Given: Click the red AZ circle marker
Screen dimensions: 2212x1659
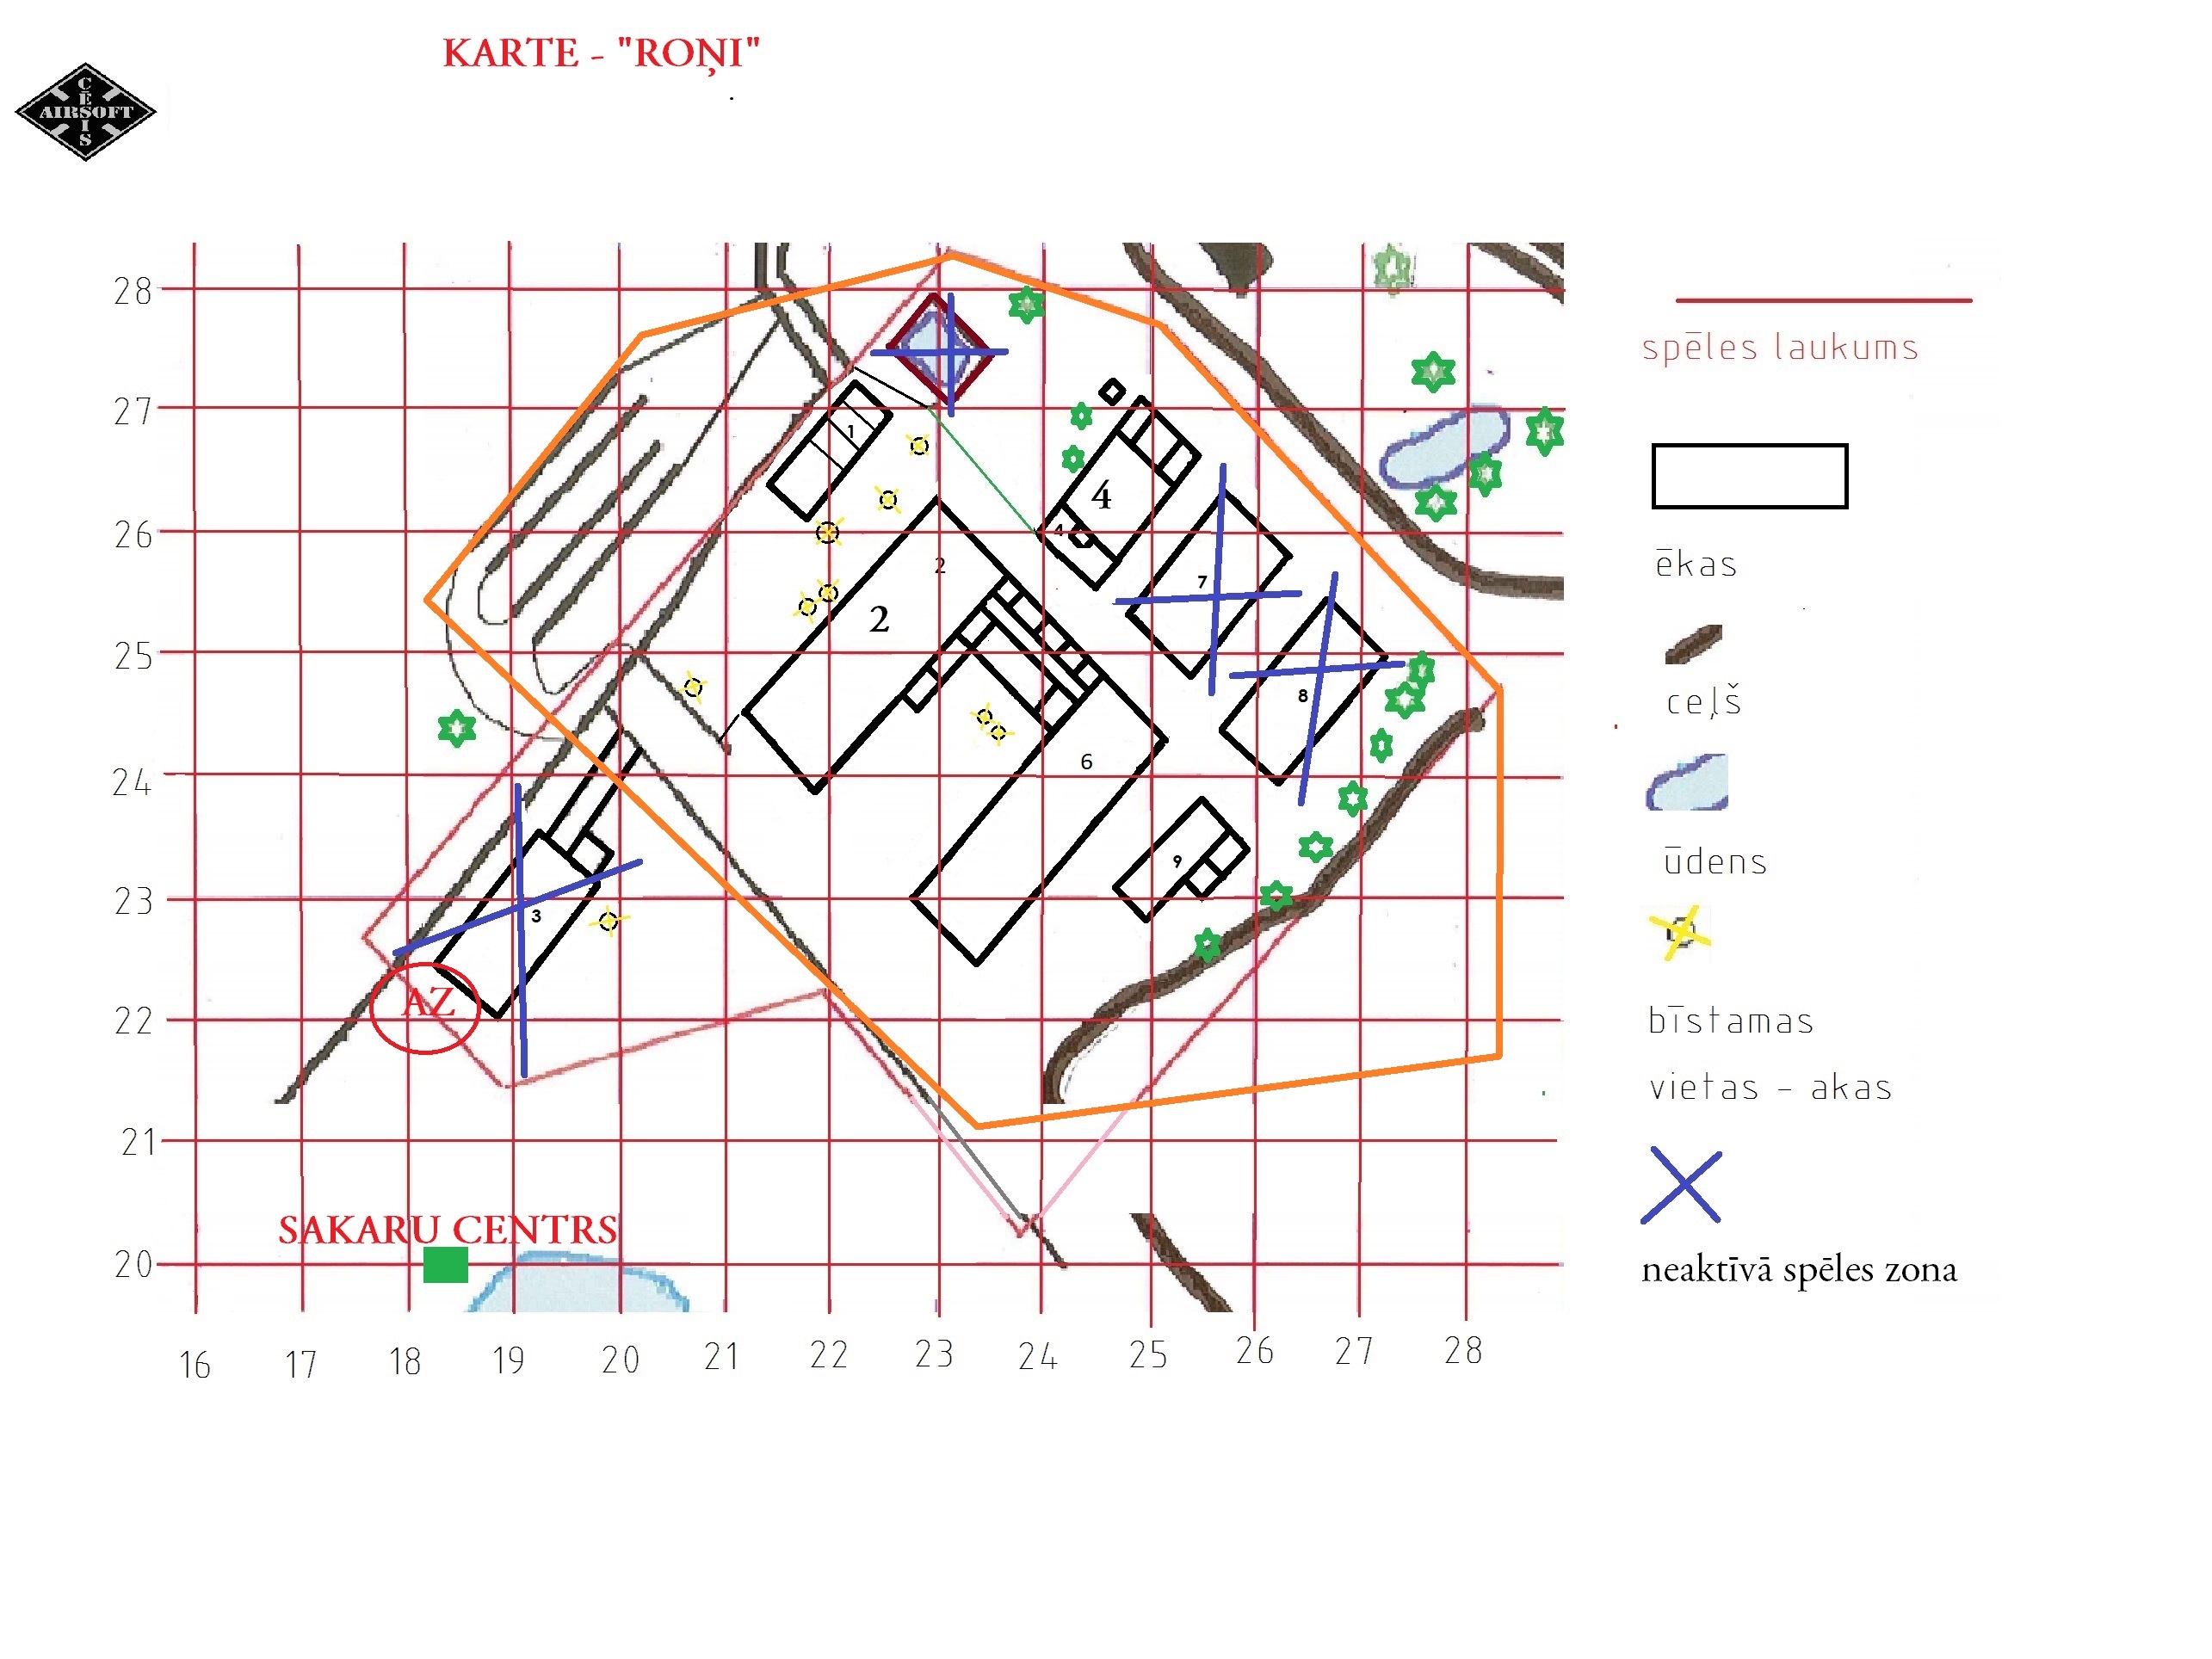Looking at the screenshot, I should click(x=425, y=1007).
